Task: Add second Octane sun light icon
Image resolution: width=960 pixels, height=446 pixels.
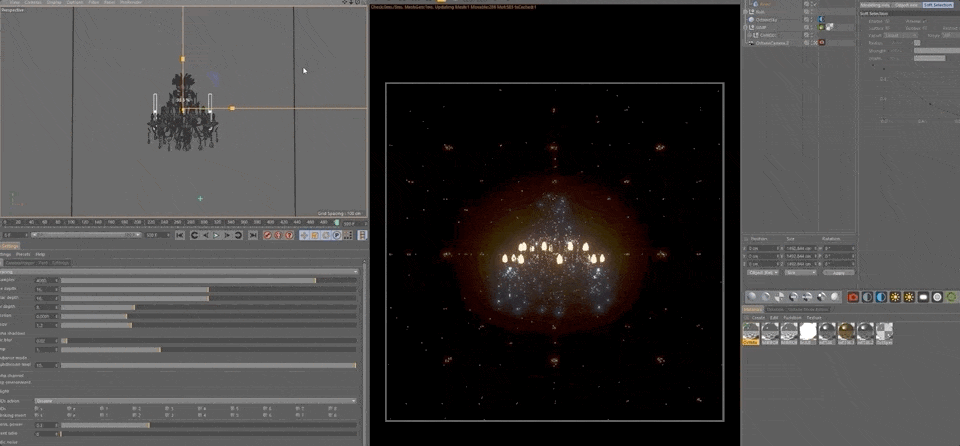Action: click(x=909, y=297)
